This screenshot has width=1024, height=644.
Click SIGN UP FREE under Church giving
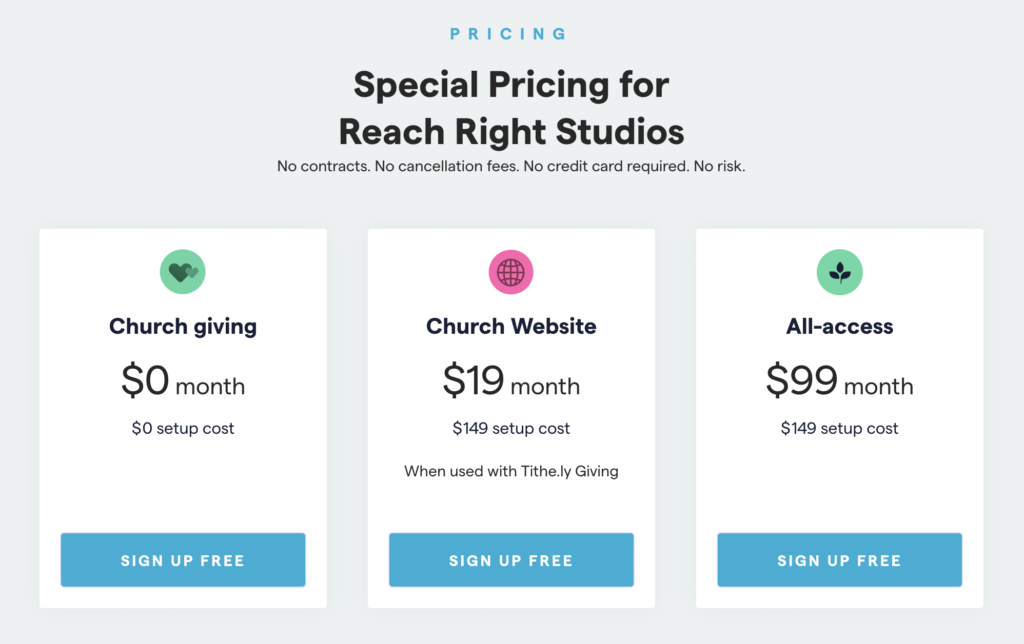pos(183,560)
